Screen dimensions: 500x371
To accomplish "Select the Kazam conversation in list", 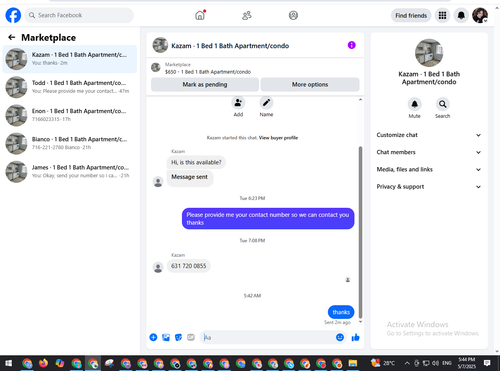I will click(x=70, y=59).
